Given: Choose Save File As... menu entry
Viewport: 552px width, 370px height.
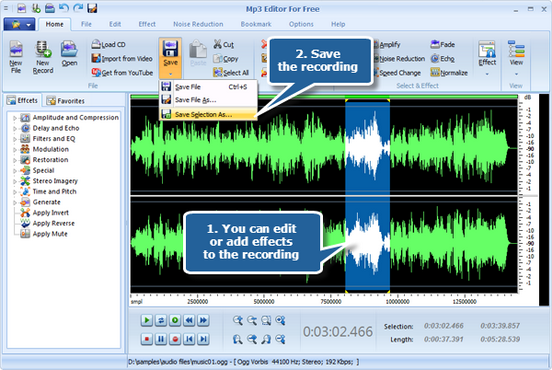Looking at the screenshot, I should pos(208,100).
